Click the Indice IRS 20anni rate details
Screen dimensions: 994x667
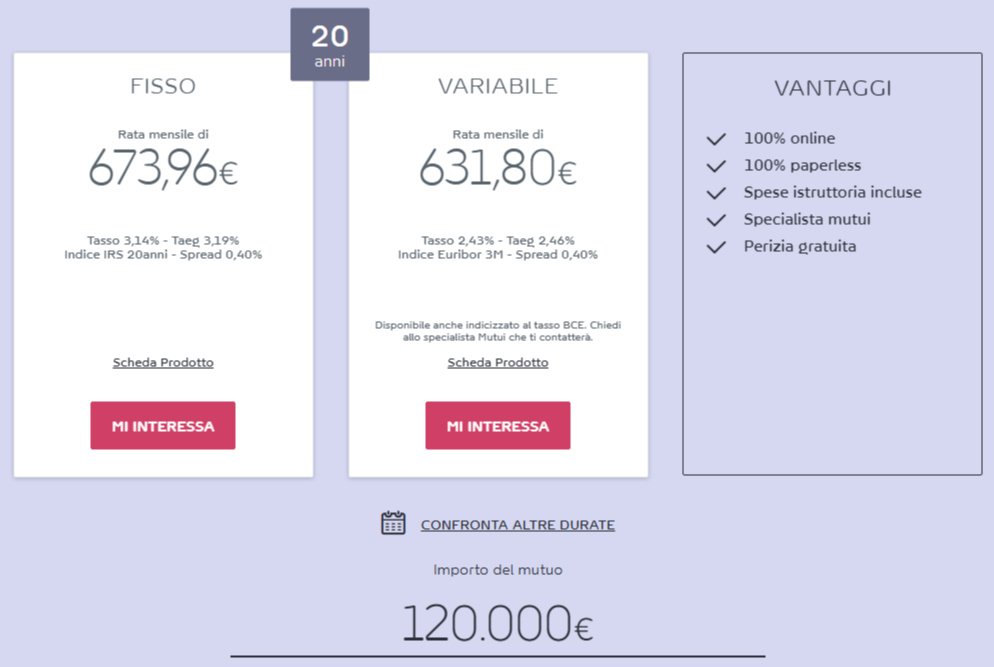point(163,255)
